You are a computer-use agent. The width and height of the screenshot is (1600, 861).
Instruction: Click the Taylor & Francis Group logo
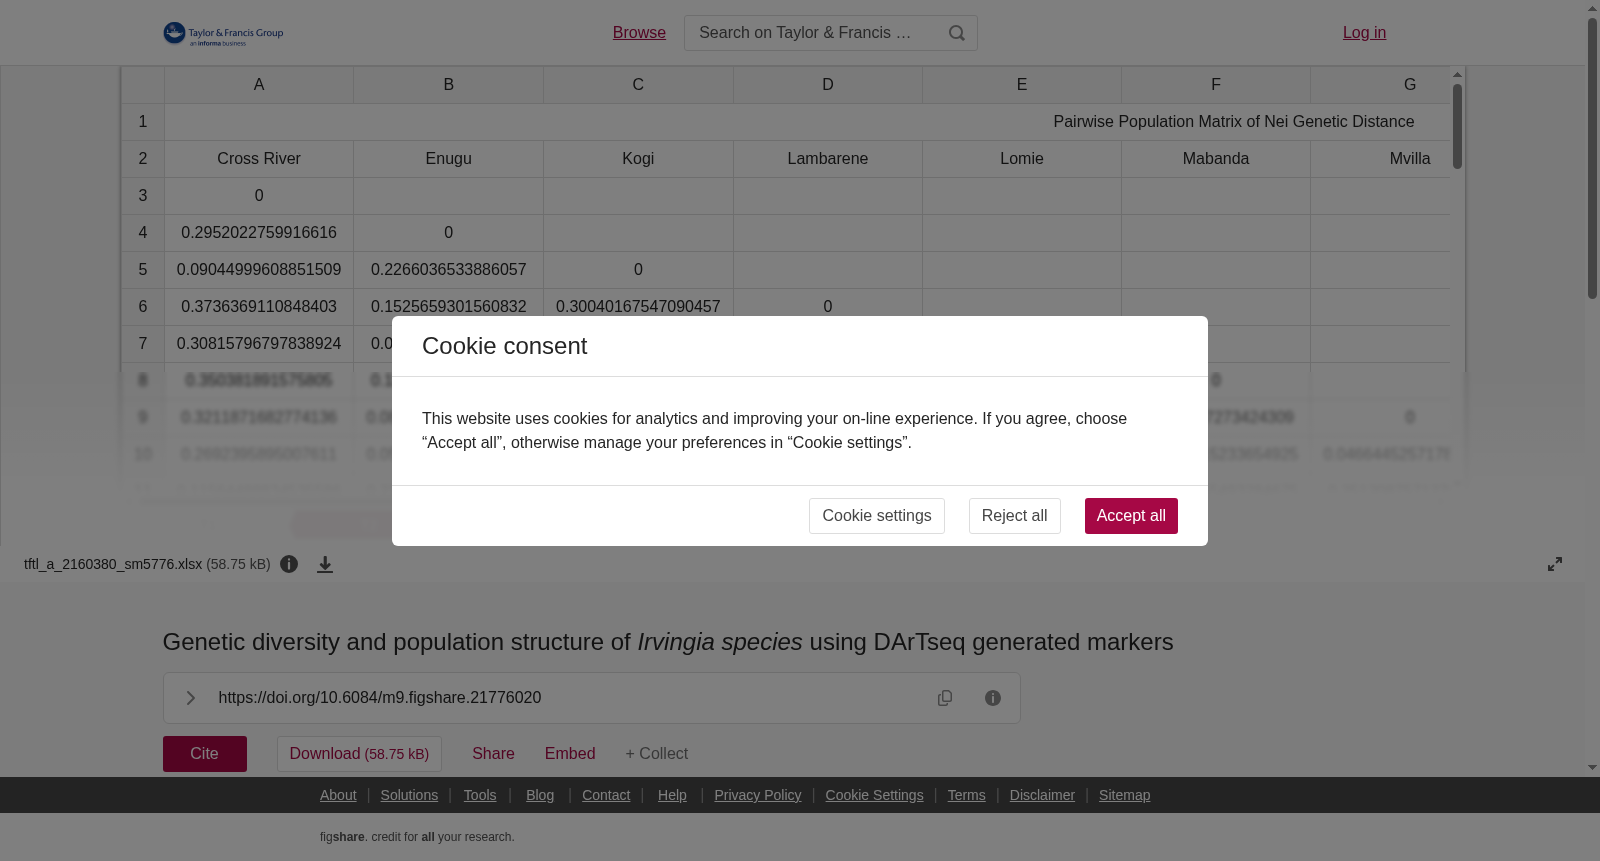223,34
